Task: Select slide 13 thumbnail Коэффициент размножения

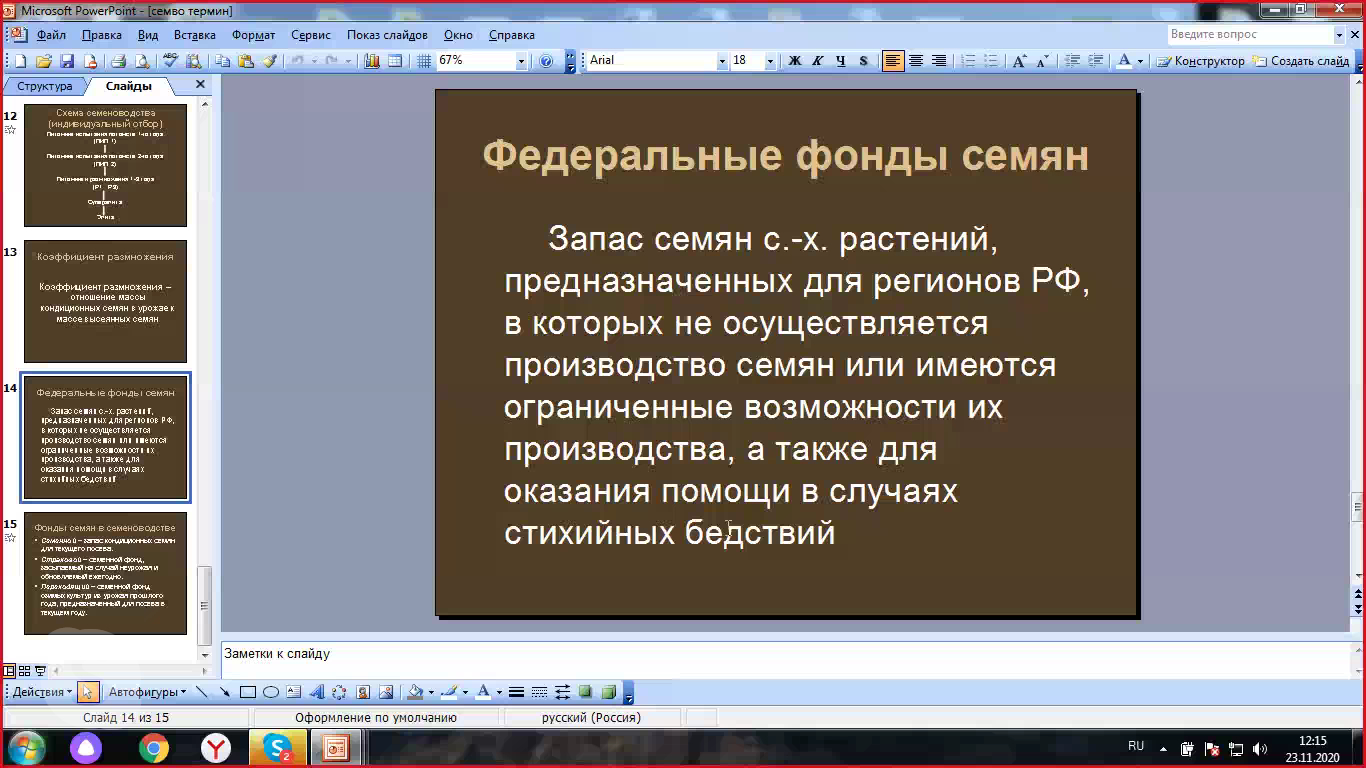Action: tap(105, 300)
